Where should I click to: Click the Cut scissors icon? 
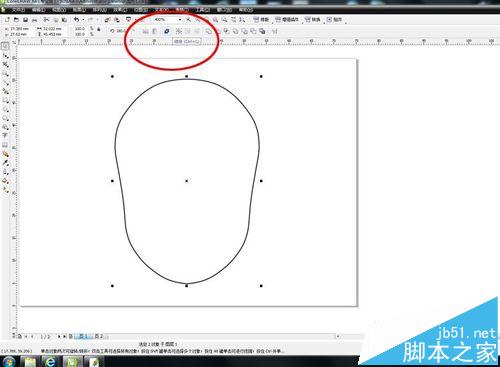[46, 20]
